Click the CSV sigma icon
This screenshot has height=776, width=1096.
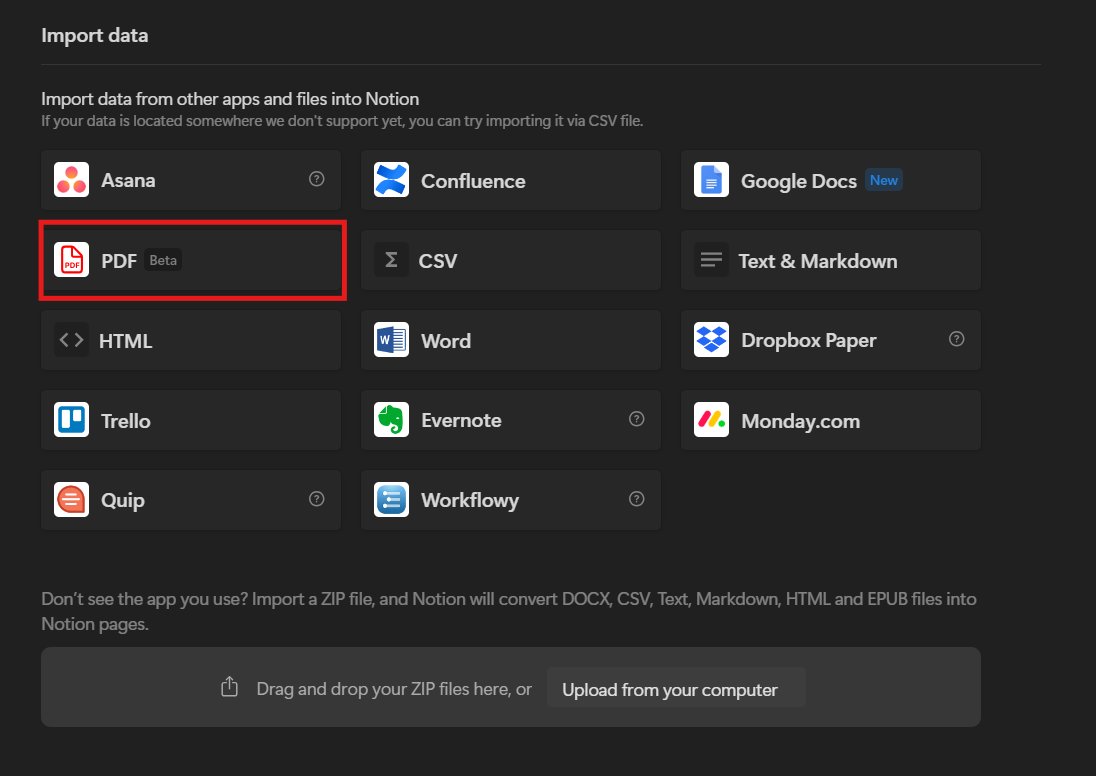[x=391, y=260]
